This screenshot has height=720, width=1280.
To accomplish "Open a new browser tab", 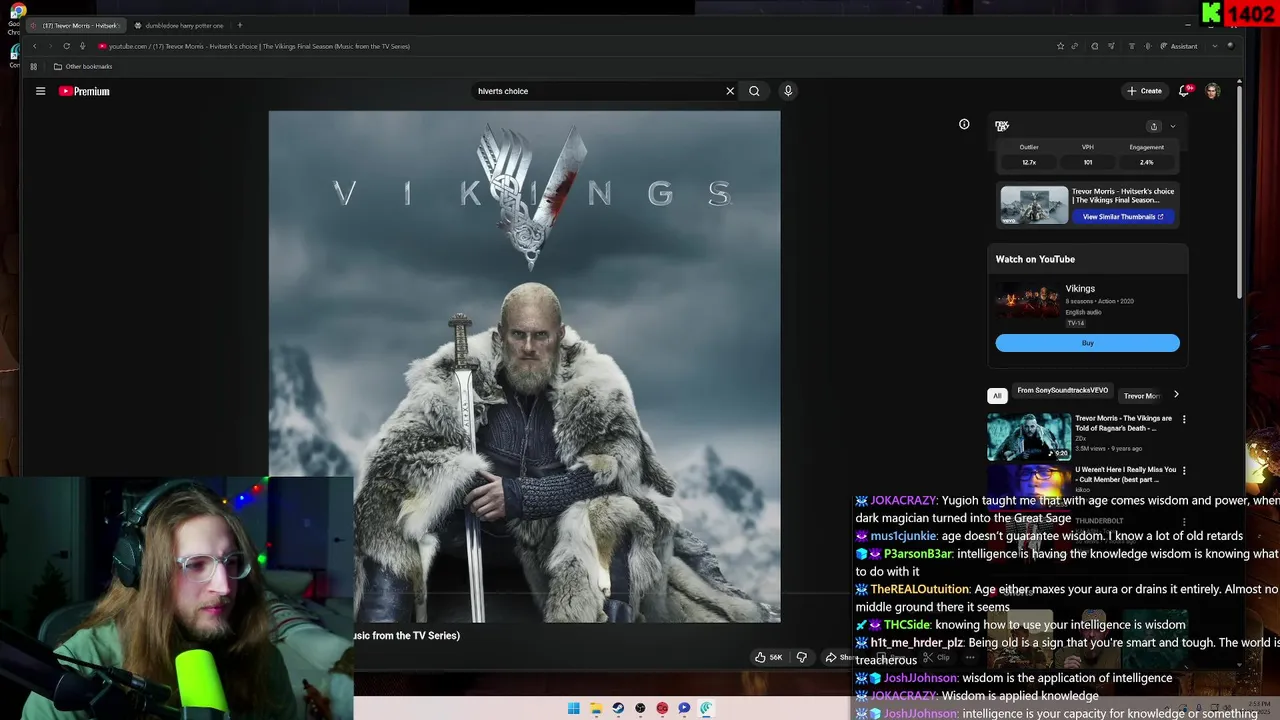I will 239,25.
